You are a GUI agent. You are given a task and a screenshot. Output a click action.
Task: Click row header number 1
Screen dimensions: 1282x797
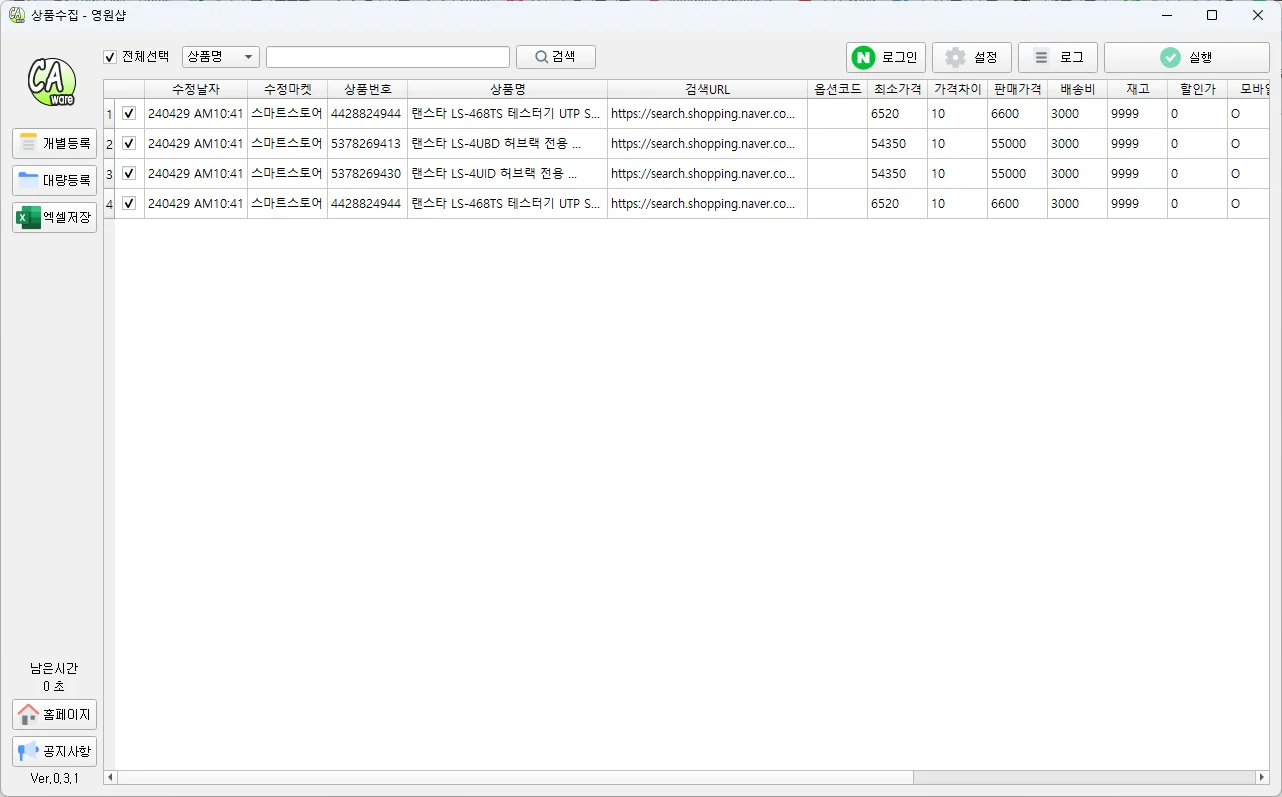[110, 114]
